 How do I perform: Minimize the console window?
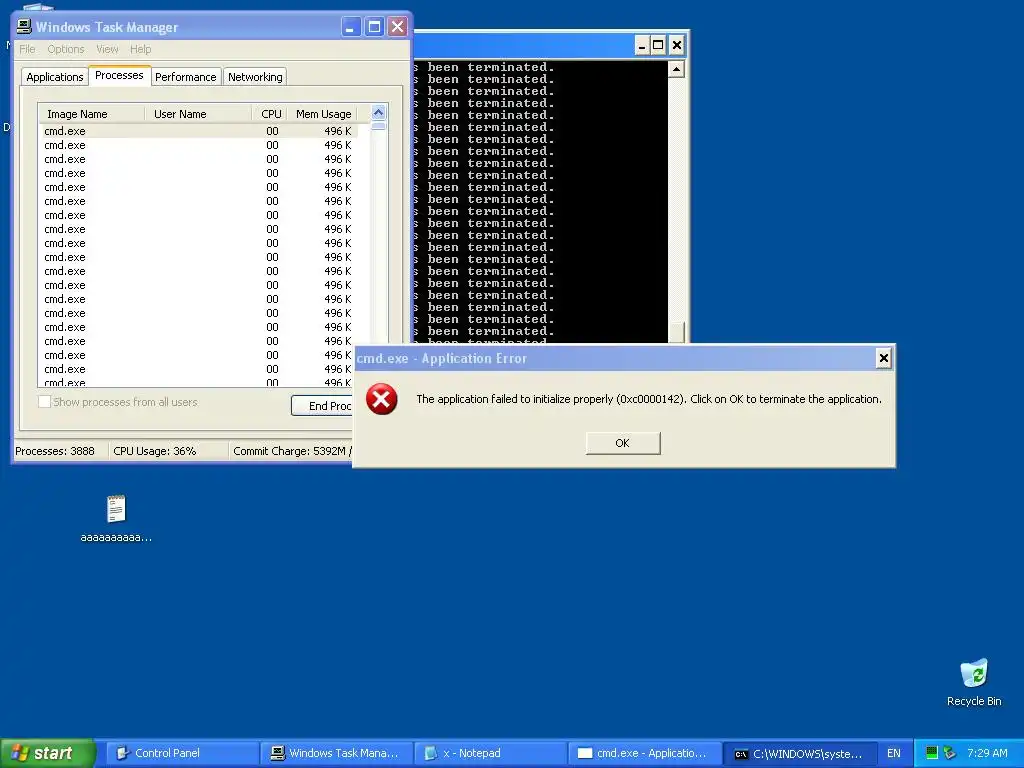click(641, 45)
